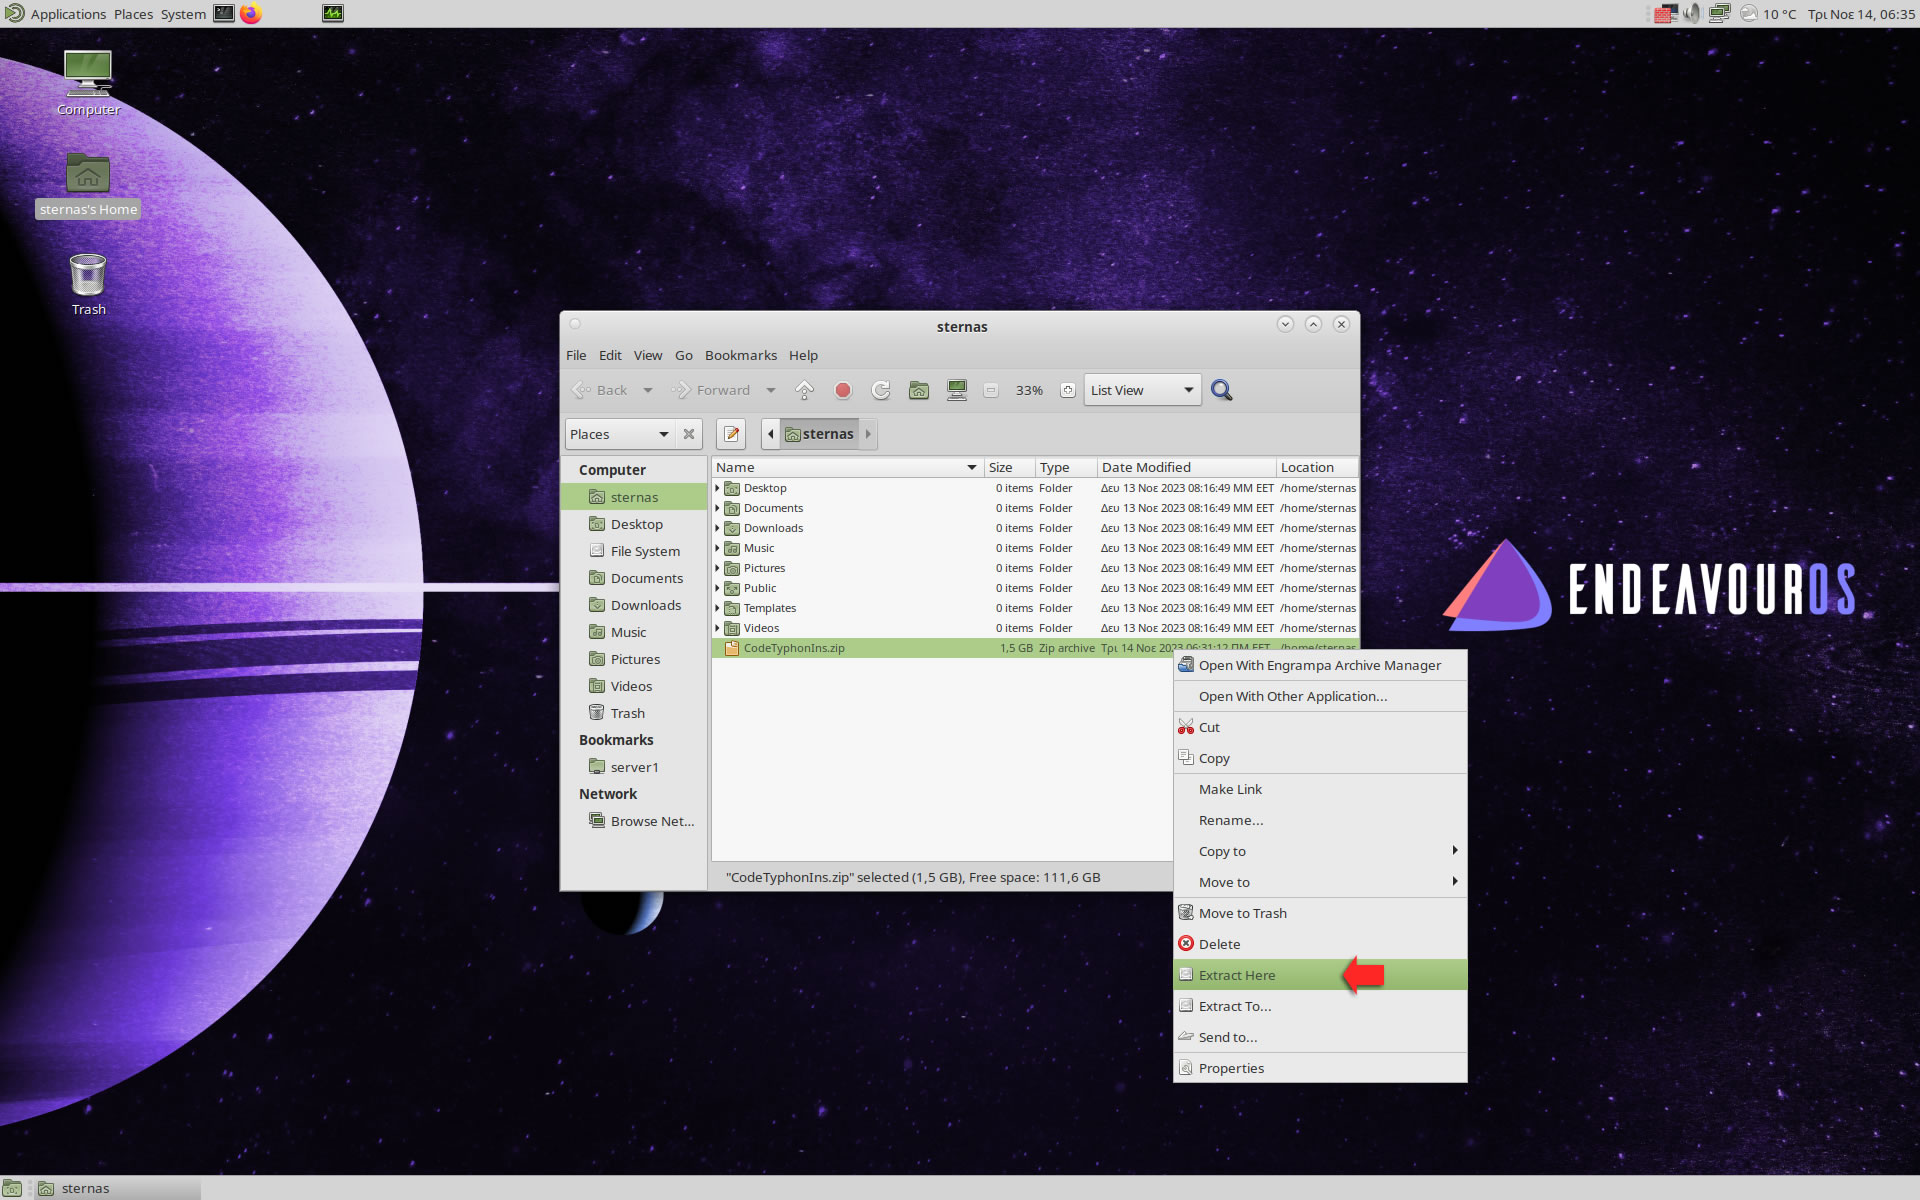Launch the terminal from the top panel
This screenshot has width=1920, height=1200.
224,14
